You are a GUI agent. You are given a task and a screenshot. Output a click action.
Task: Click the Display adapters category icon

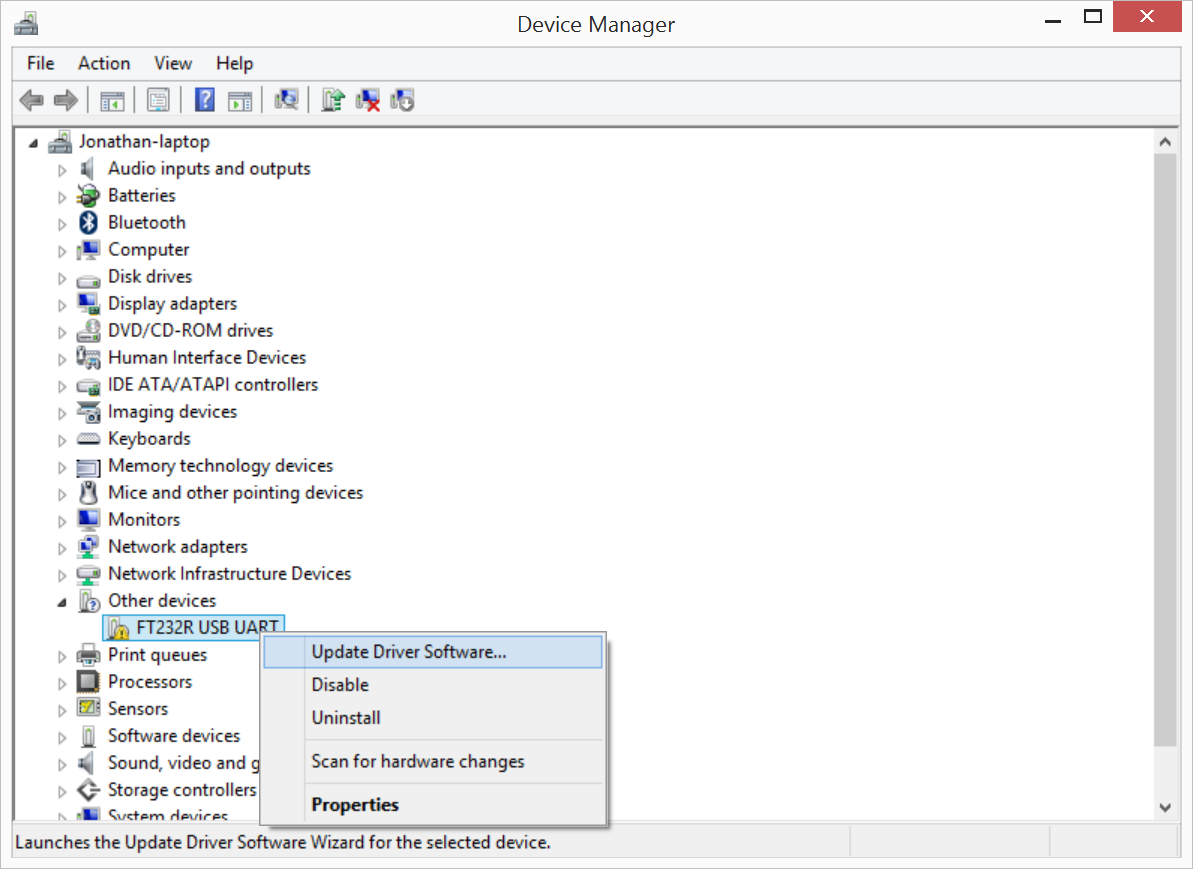tap(88, 304)
